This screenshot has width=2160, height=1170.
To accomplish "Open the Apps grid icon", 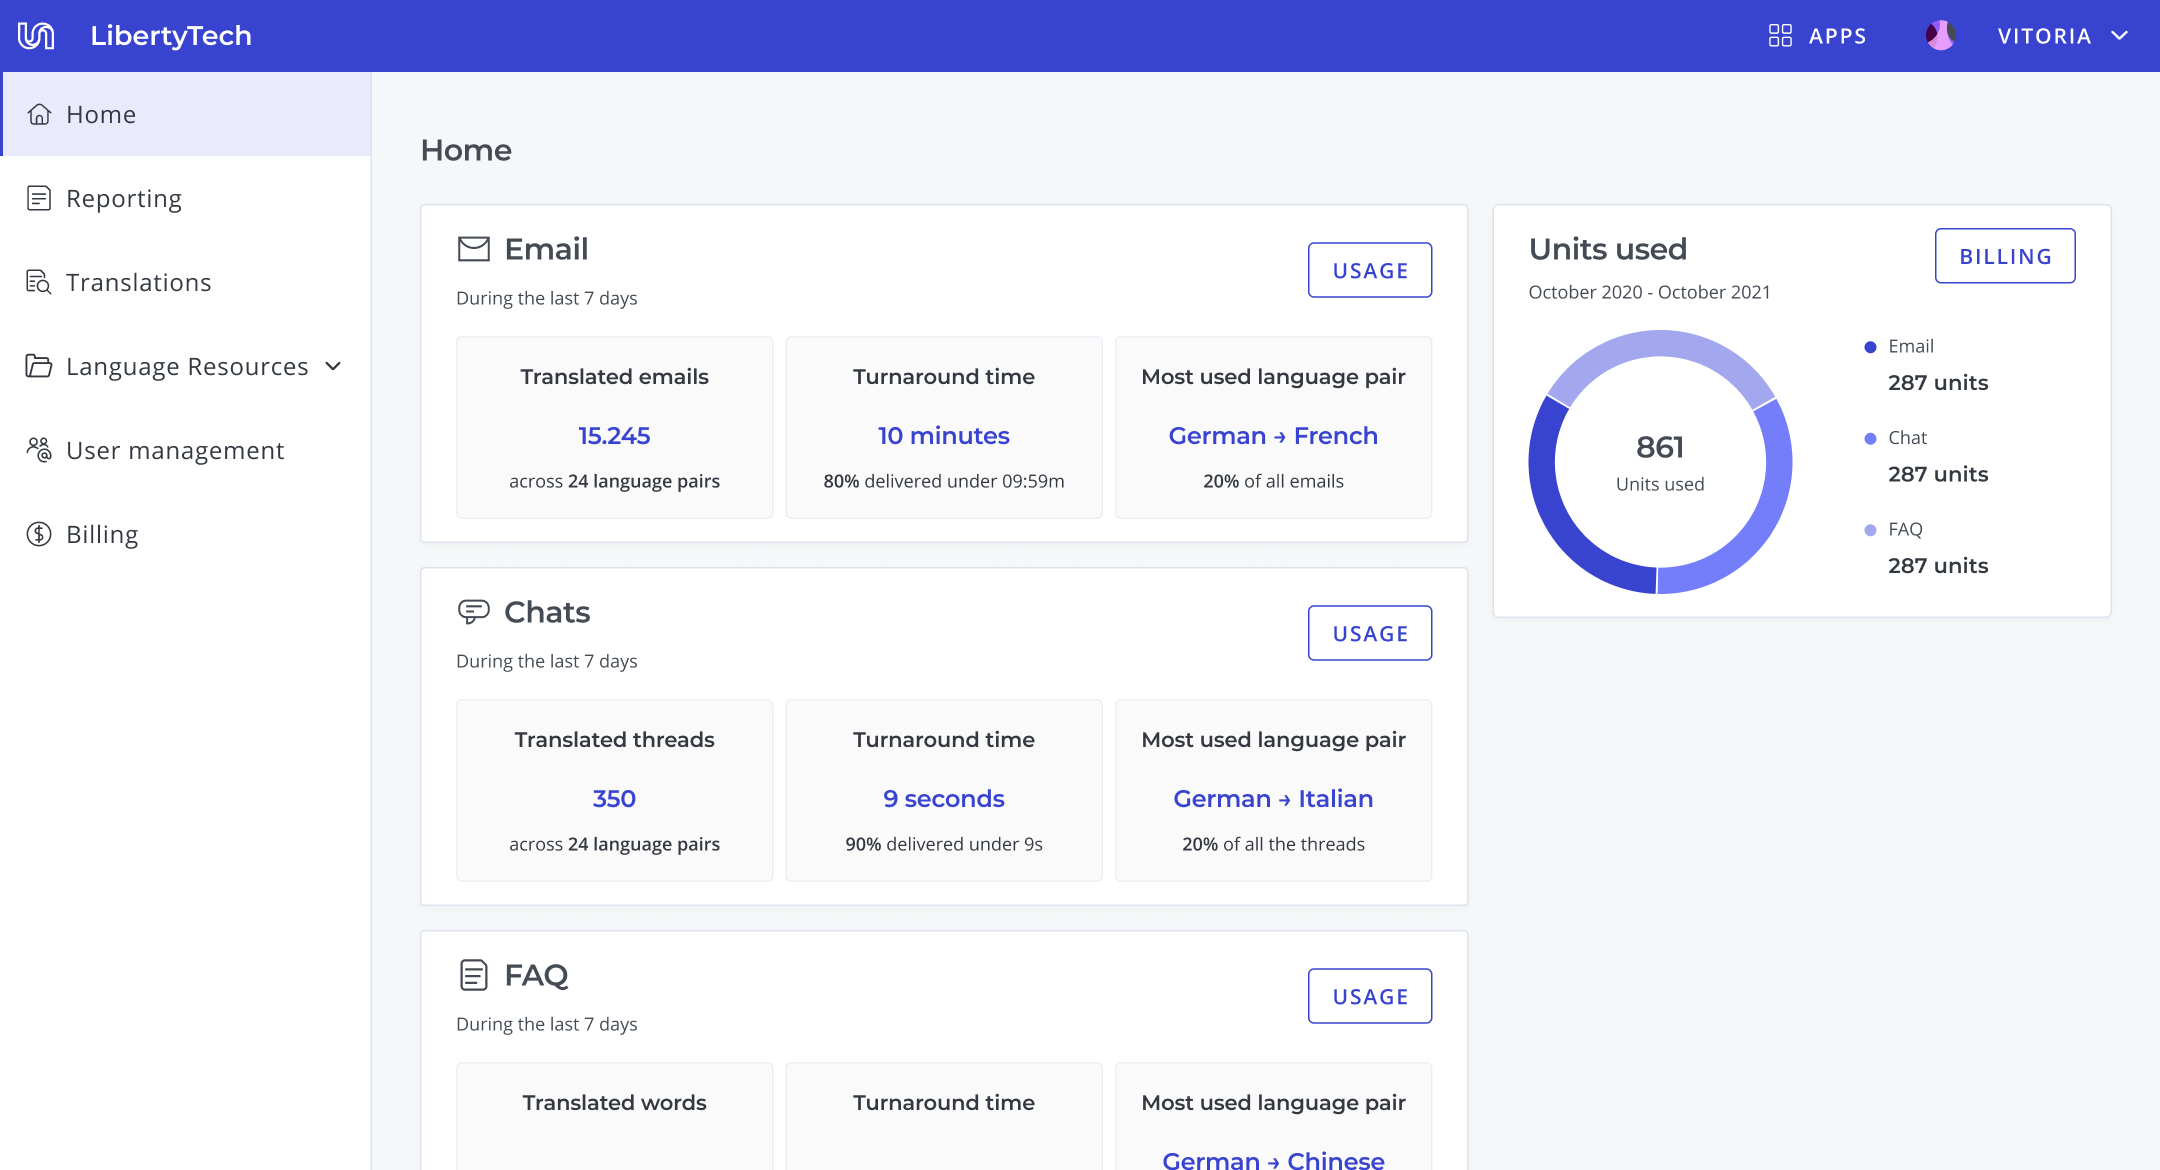I will [x=1780, y=36].
